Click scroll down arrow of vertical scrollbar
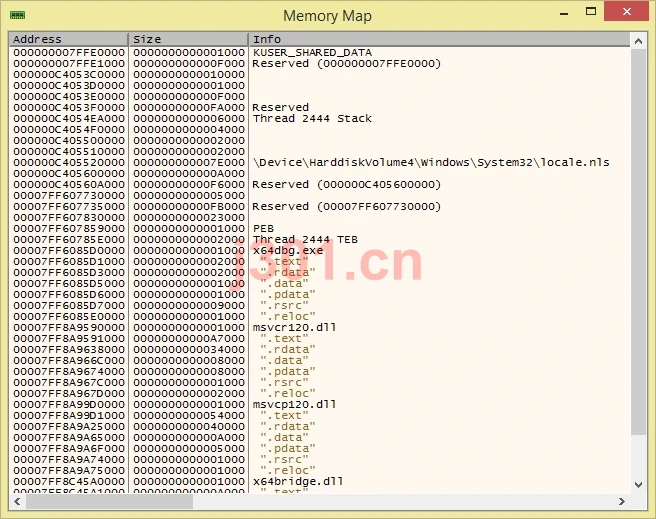The height and width of the screenshot is (519, 656). click(x=638, y=485)
